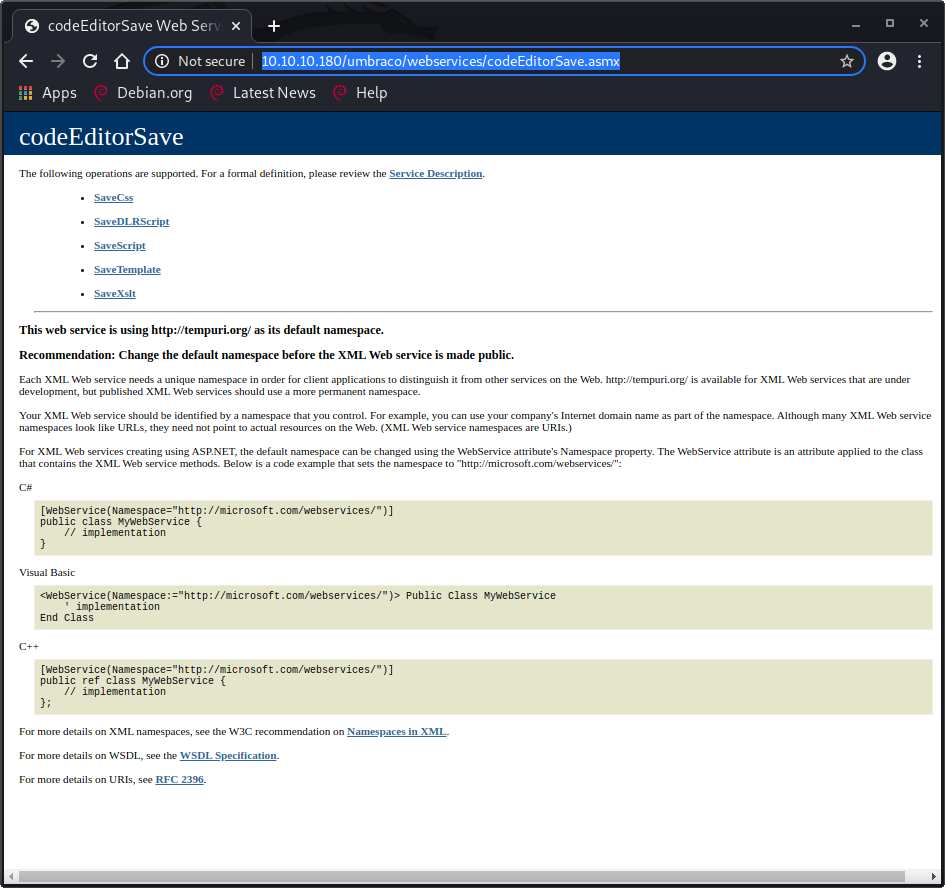Click the browser back arrow
The width and height of the screenshot is (945, 888).
coord(26,61)
